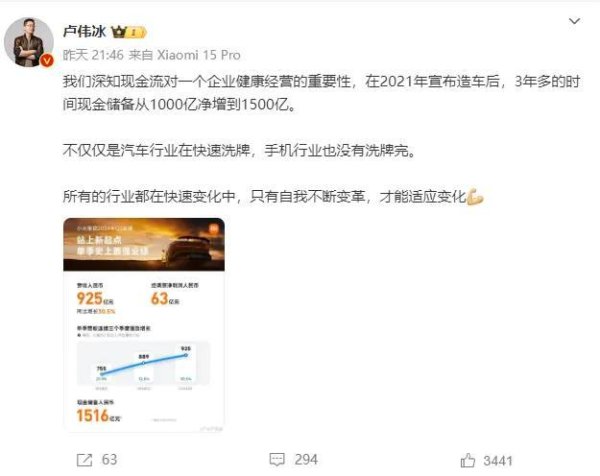This screenshot has height=476, width=600.
Task: Click the orange verified V badge
Action: pos(47,60)
